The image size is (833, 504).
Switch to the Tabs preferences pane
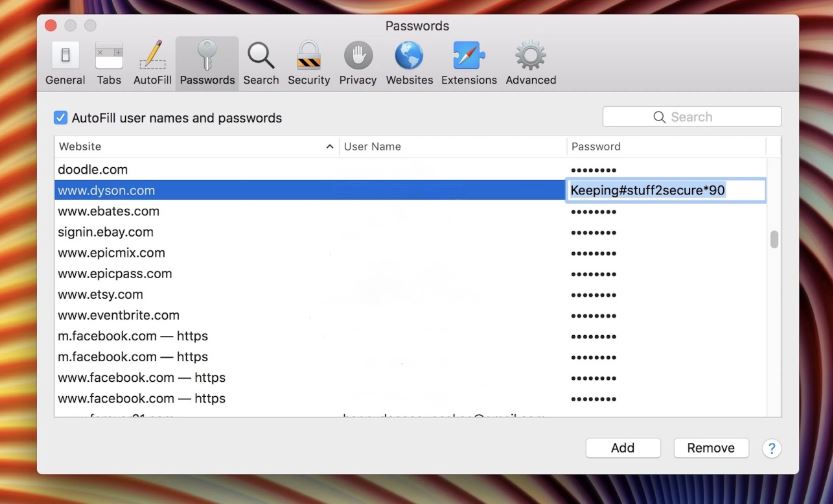pos(109,63)
